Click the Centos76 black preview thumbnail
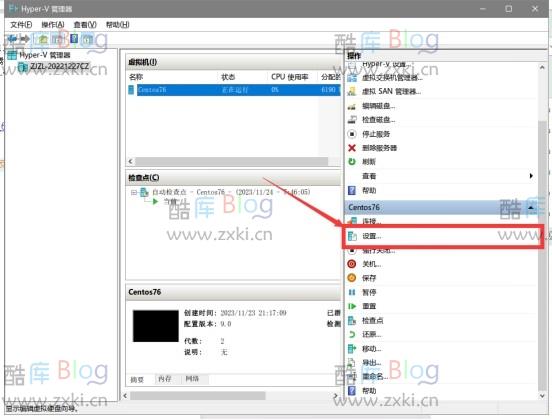552x420 pixels. pos(156,326)
